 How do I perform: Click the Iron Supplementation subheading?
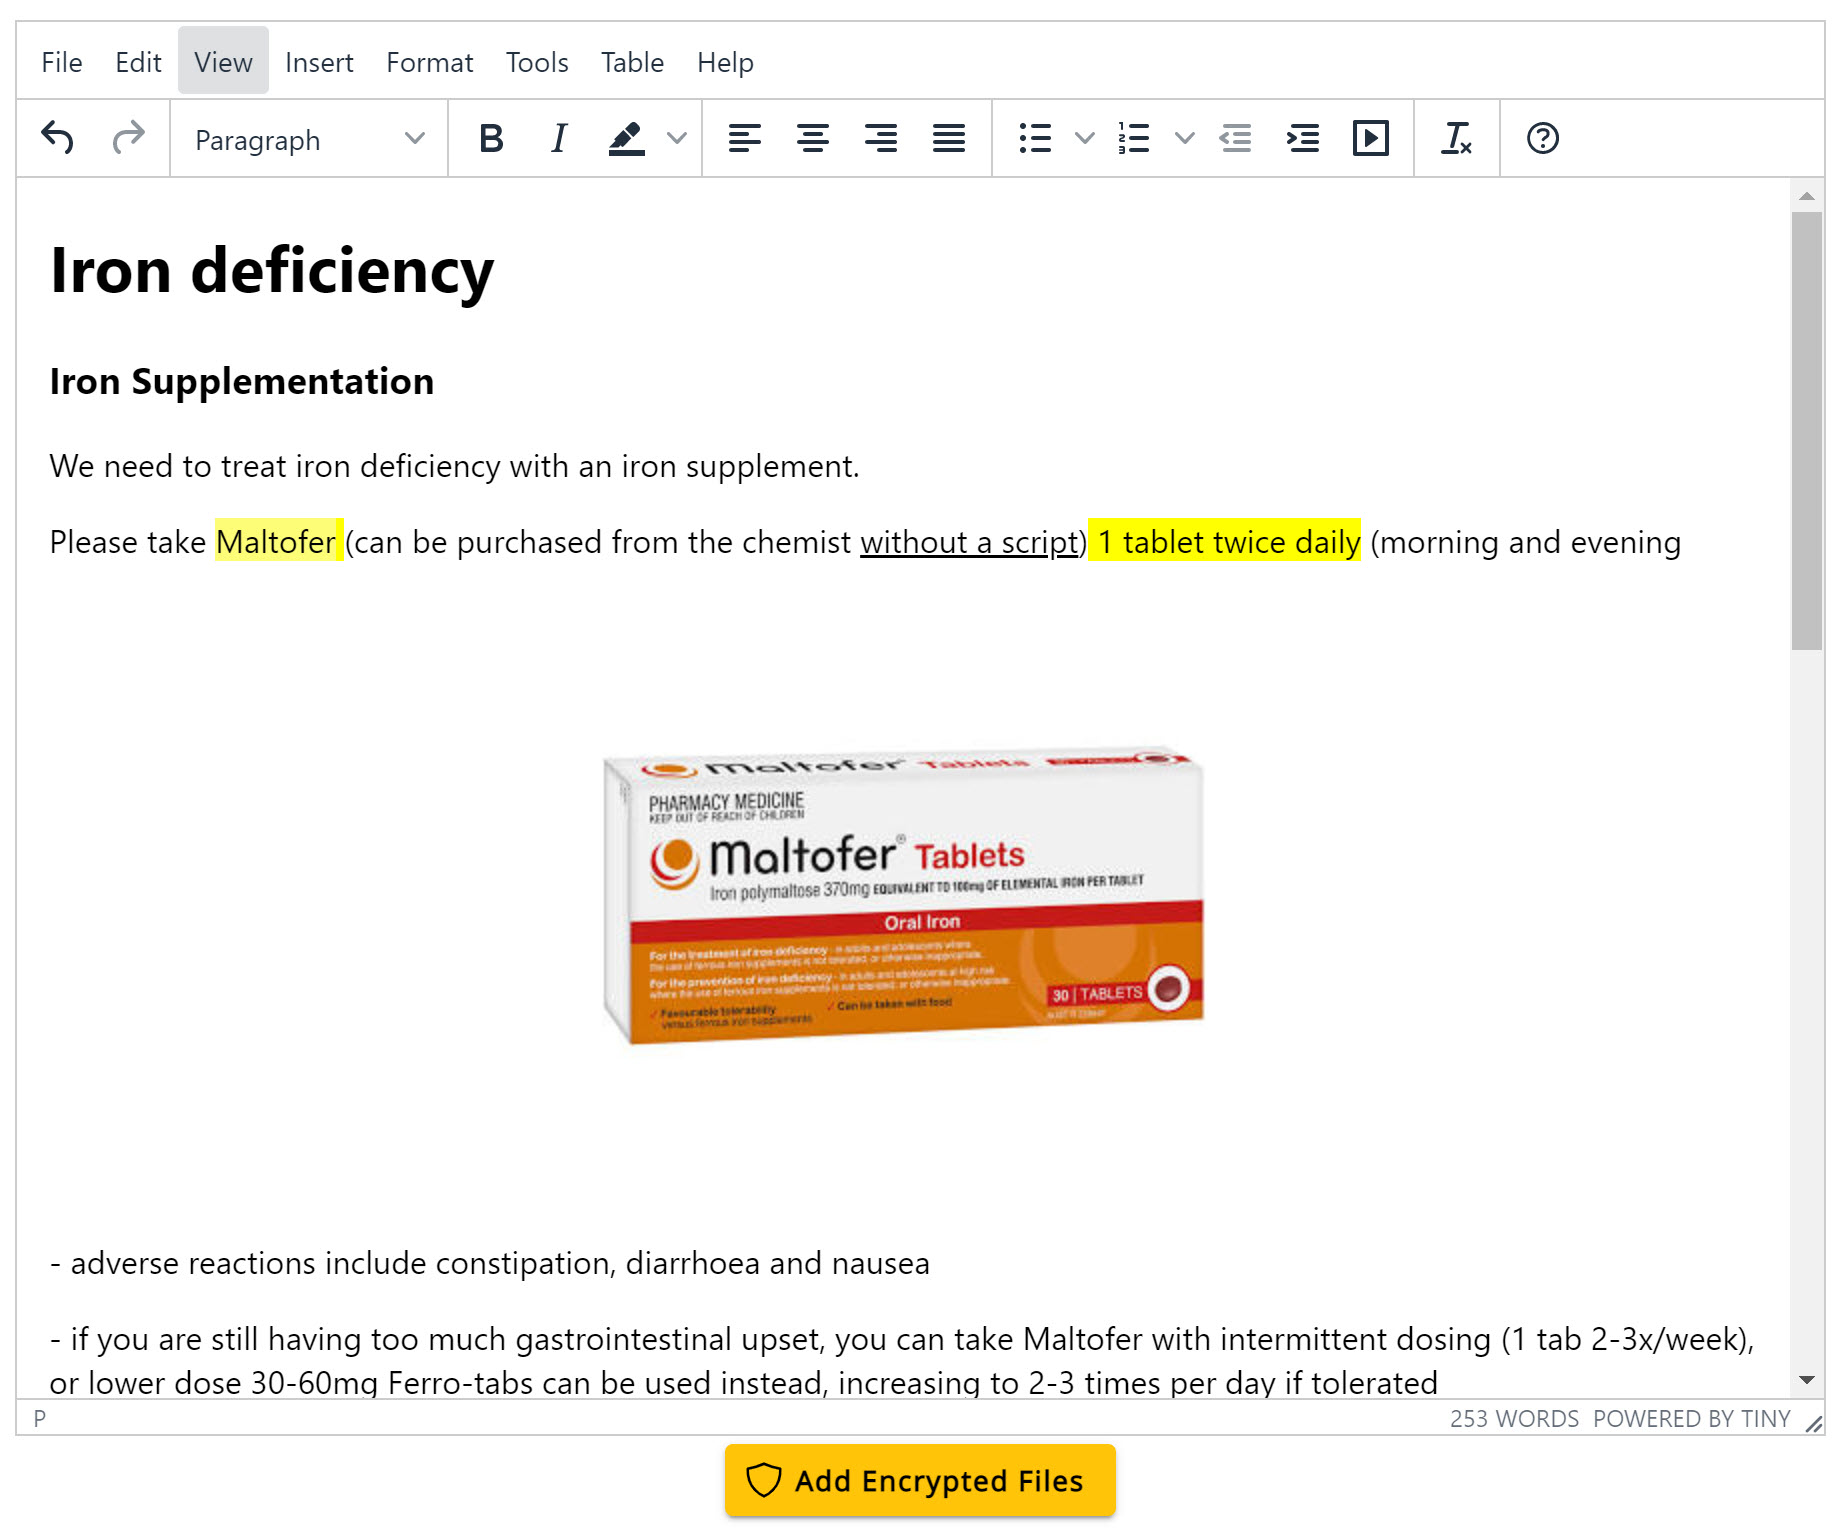(x=242, y=381)
